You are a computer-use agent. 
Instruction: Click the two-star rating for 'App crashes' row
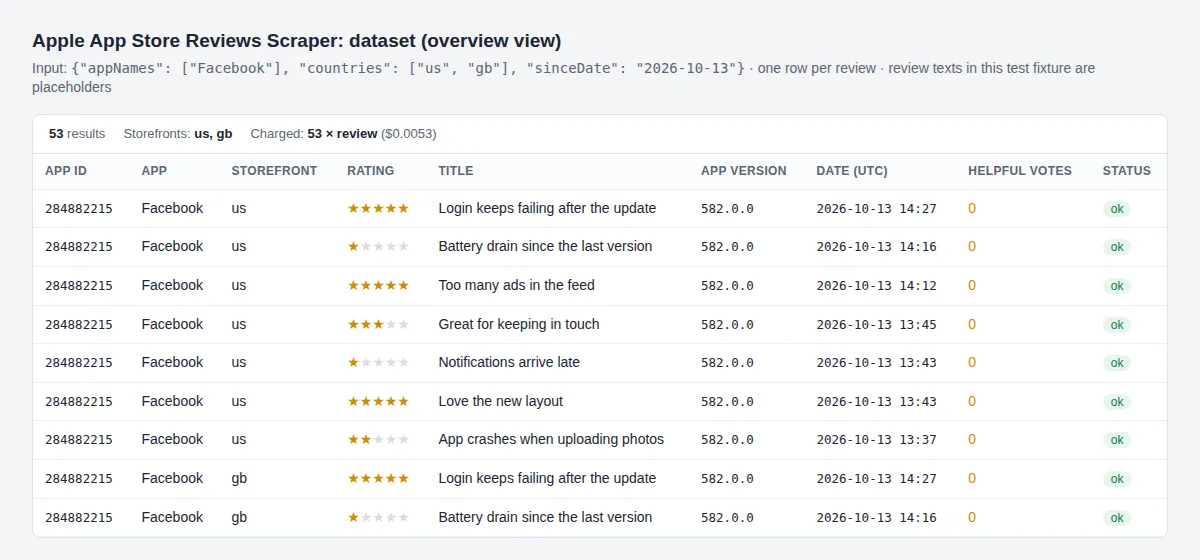[x=378, y=439]
